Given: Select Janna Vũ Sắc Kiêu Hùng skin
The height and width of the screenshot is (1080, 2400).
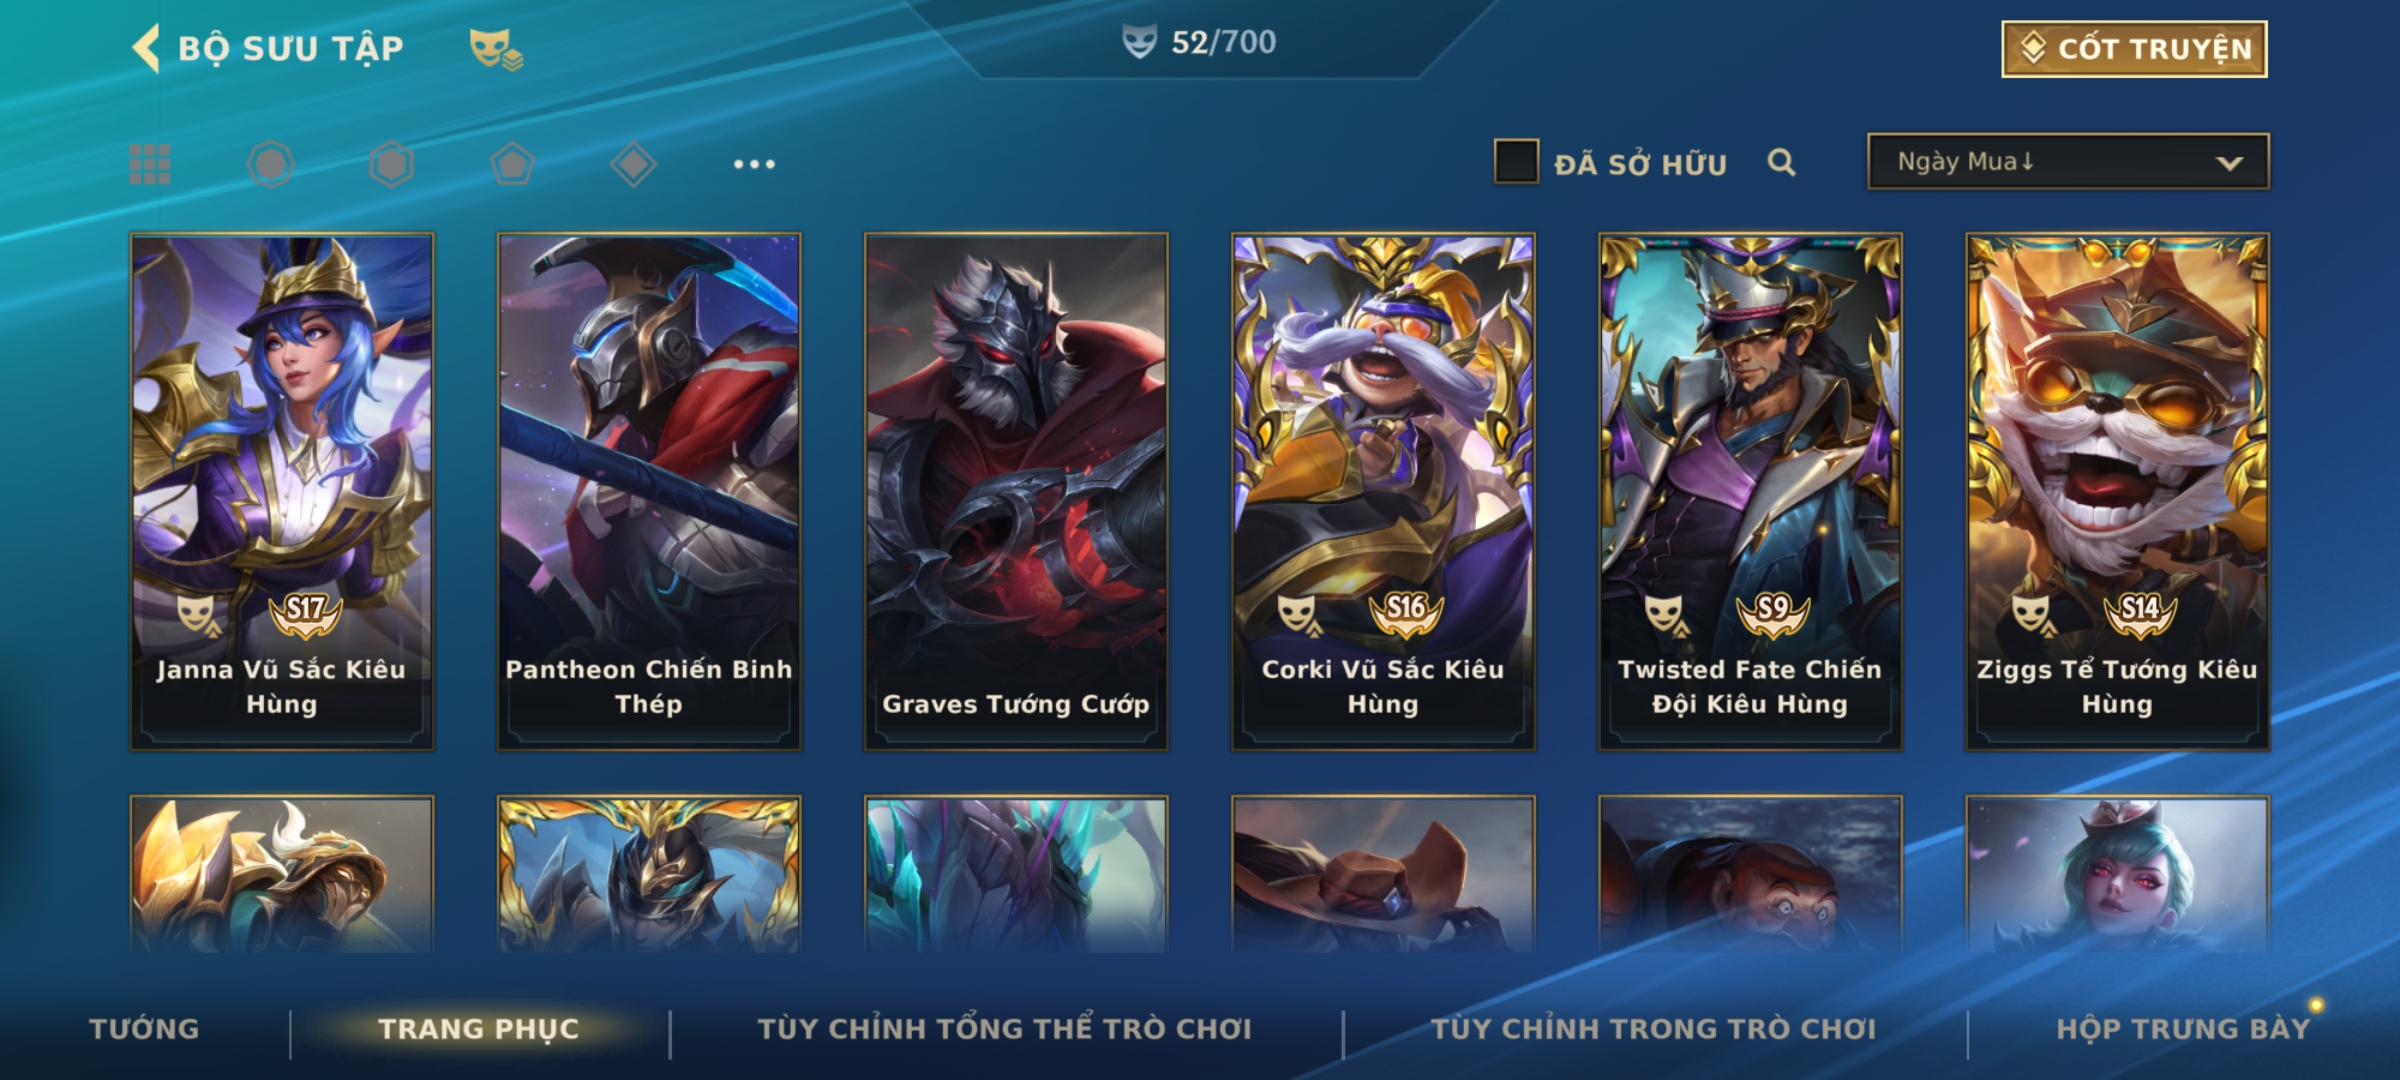Looking at the screenshot, I should tap(282, 492).
